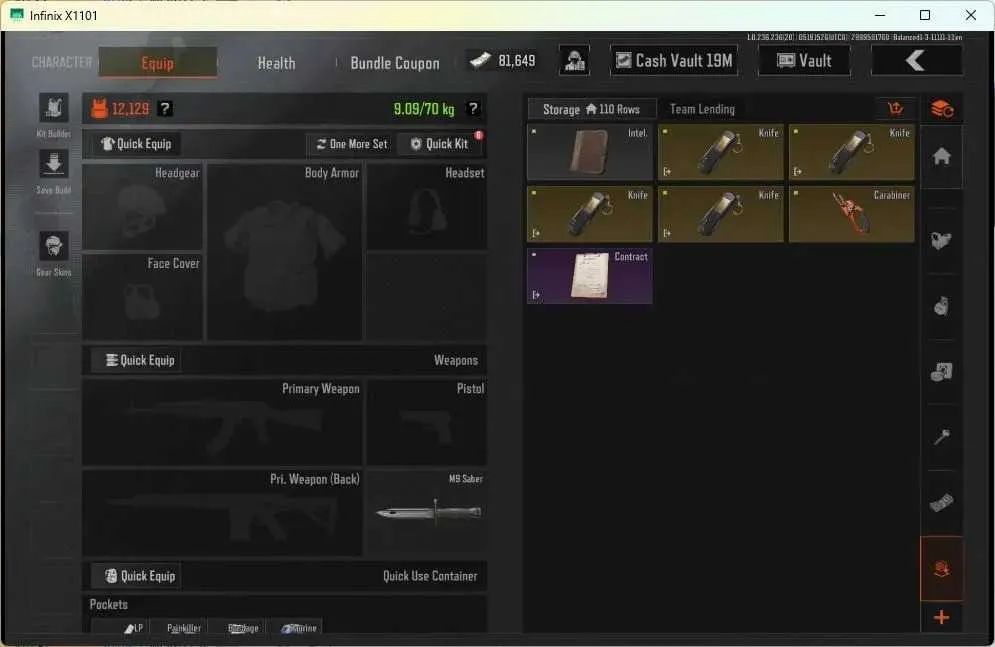This screenshot has width=995, height=647.
Task: Open the Quick Kit button
Action: 440,144
